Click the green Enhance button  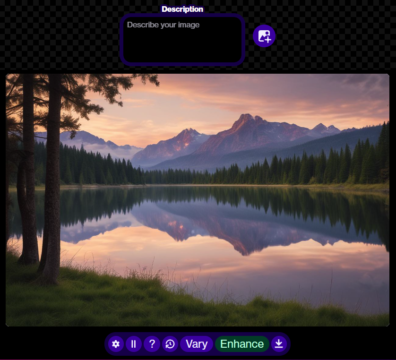[x=242, y=344]
